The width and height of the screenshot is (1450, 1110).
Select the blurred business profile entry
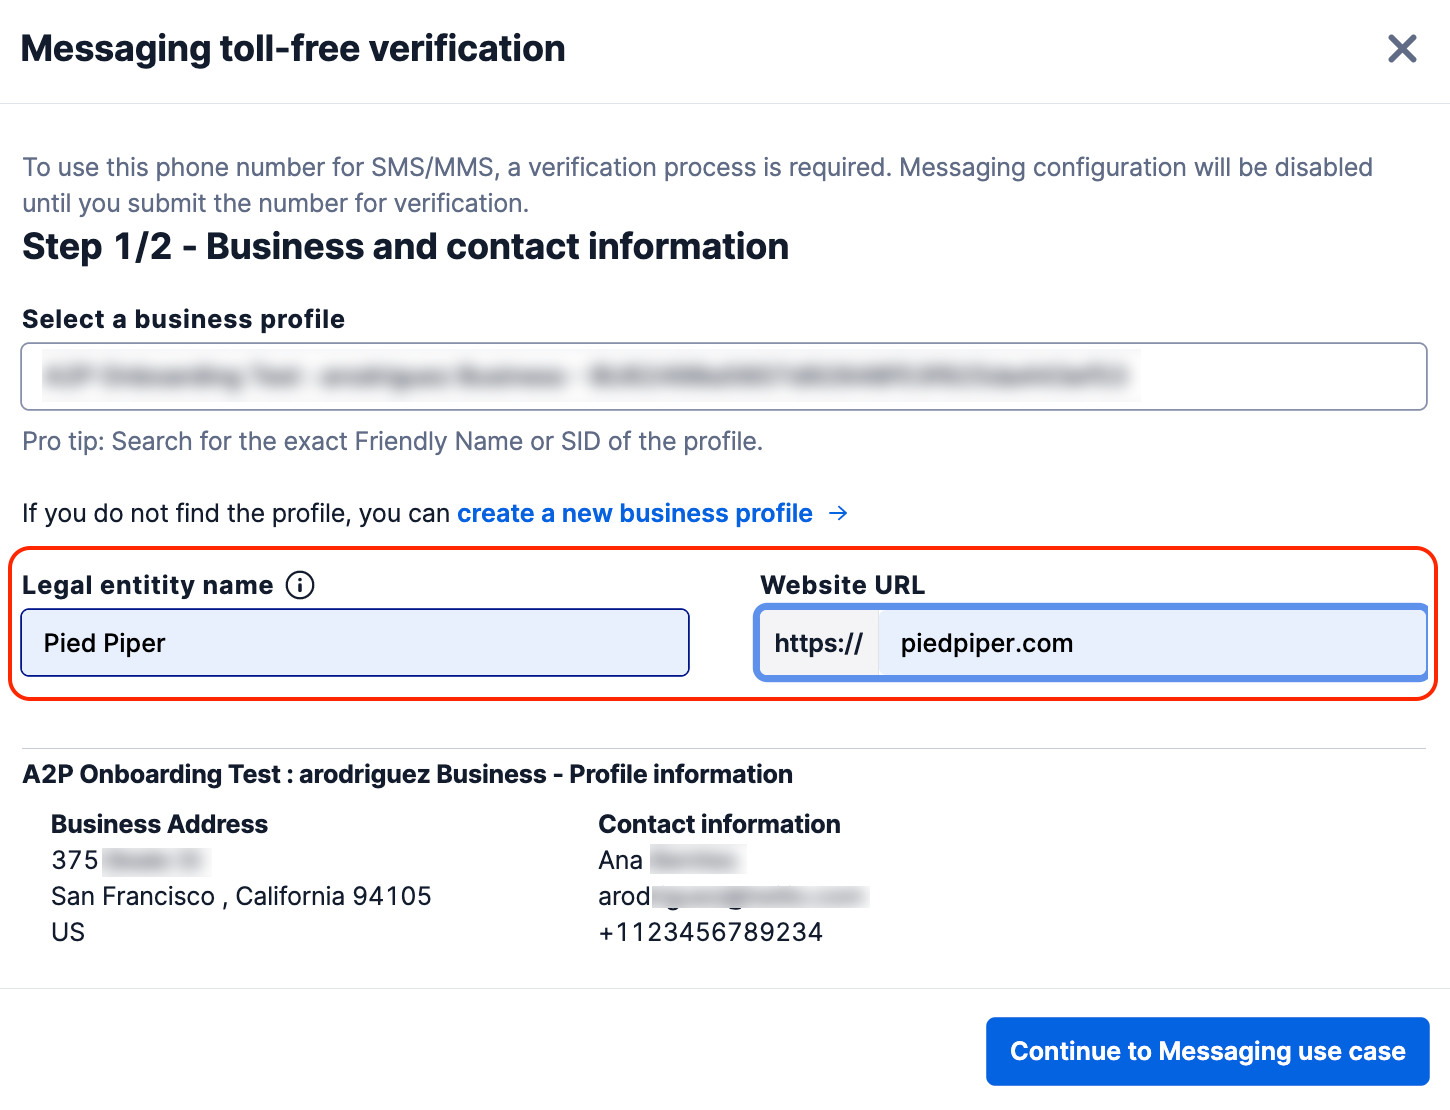(585, 377)
